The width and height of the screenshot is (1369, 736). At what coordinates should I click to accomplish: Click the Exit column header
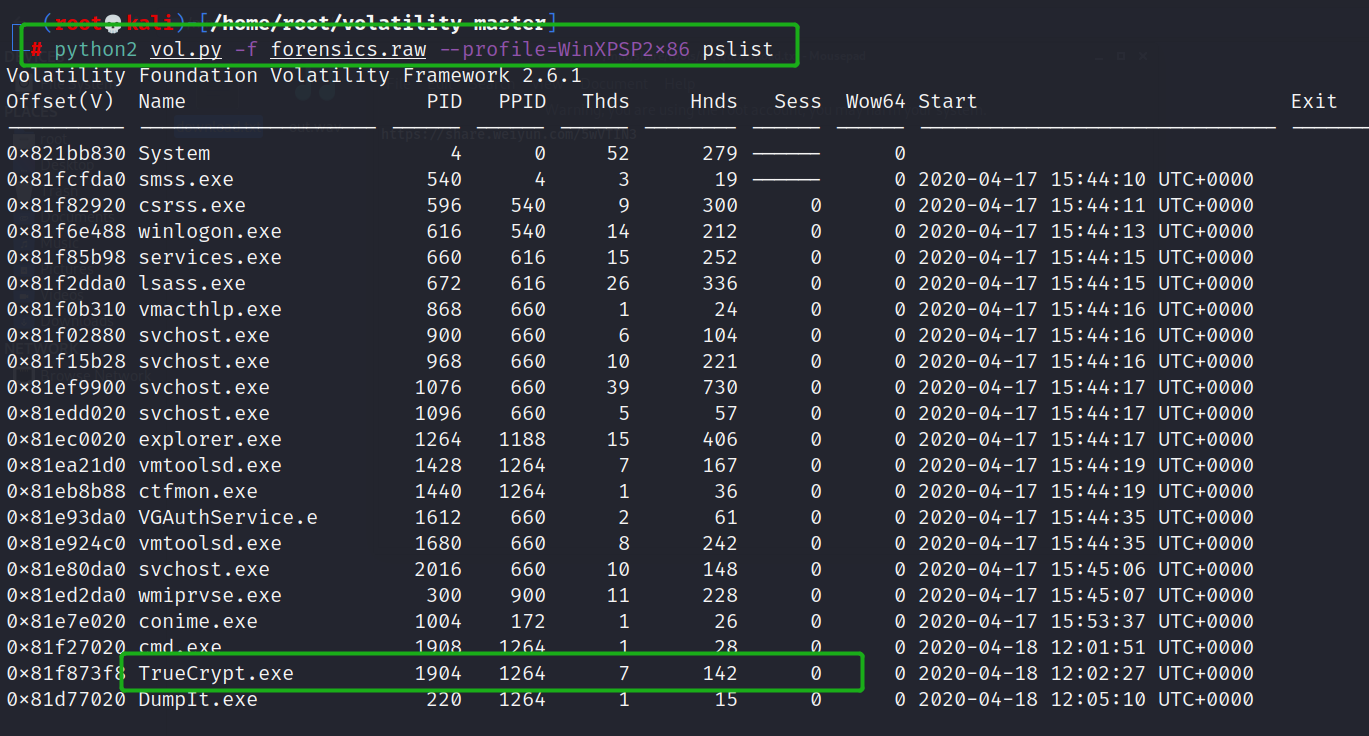1314,102
